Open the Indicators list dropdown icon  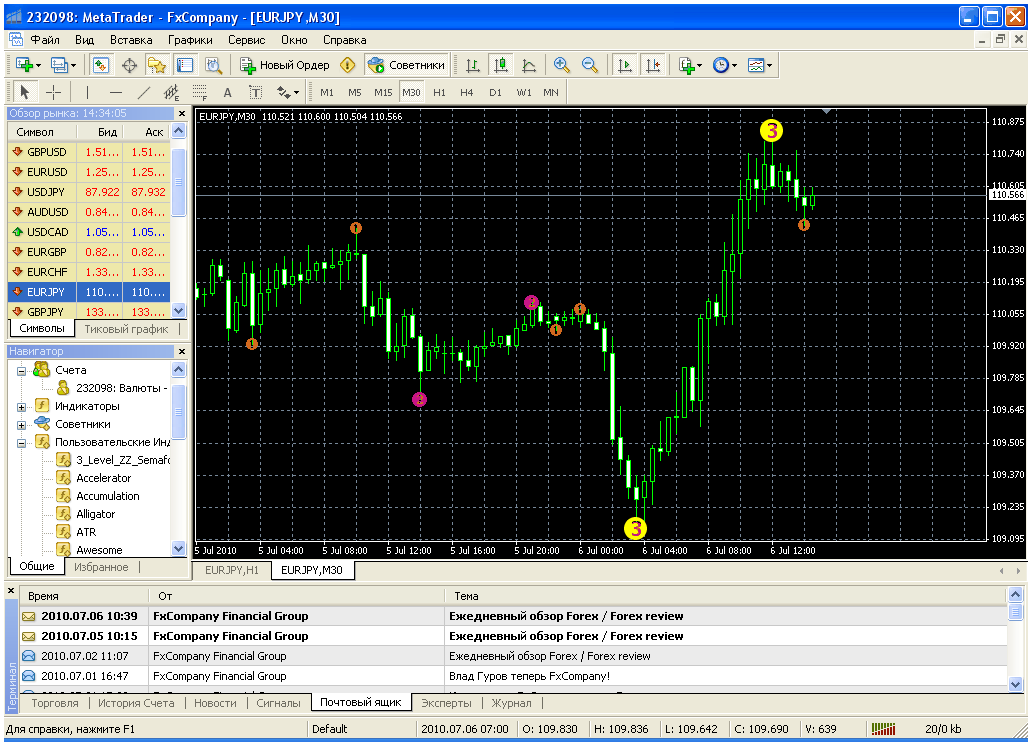690,65
